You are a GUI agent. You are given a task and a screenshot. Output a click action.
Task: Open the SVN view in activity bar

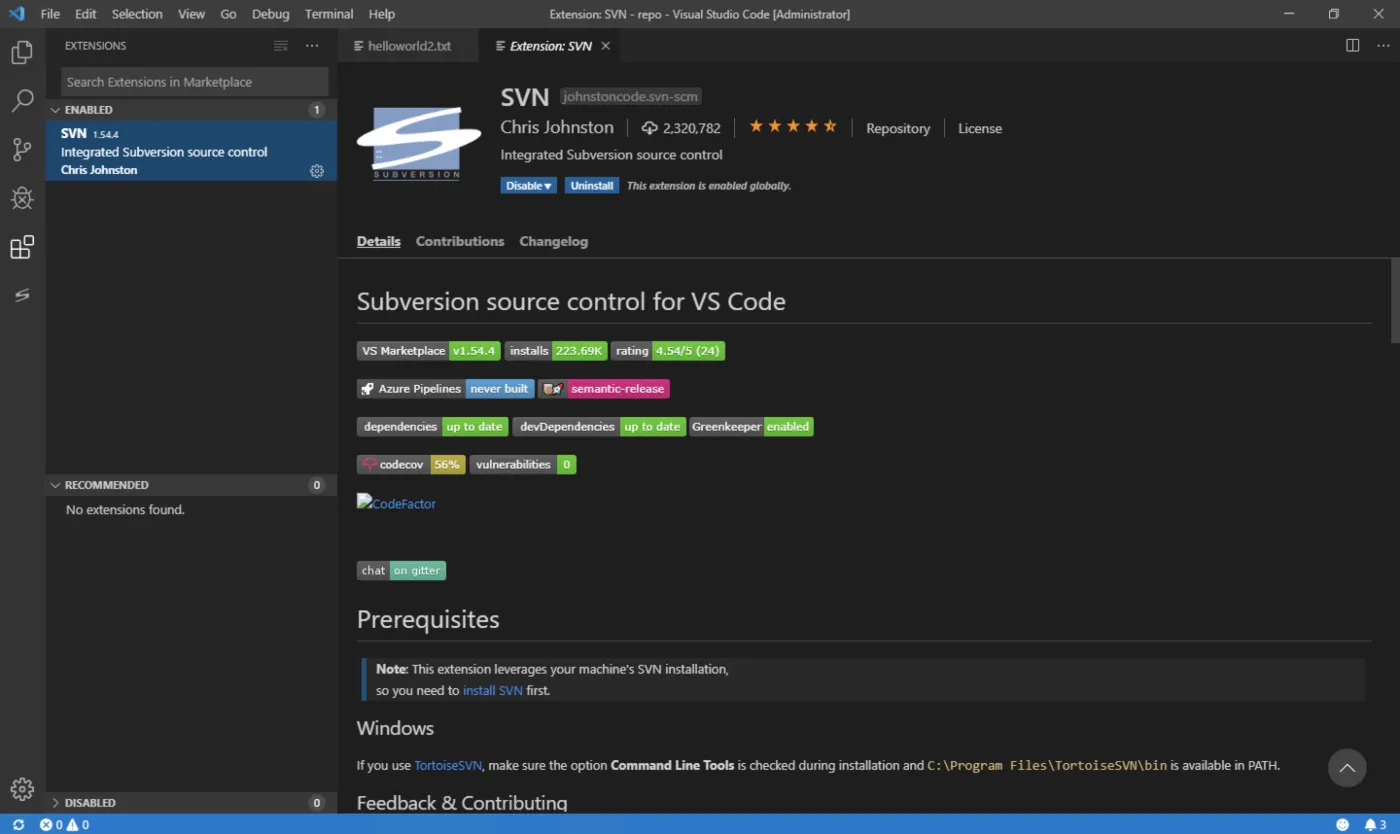tap(22, 295)
